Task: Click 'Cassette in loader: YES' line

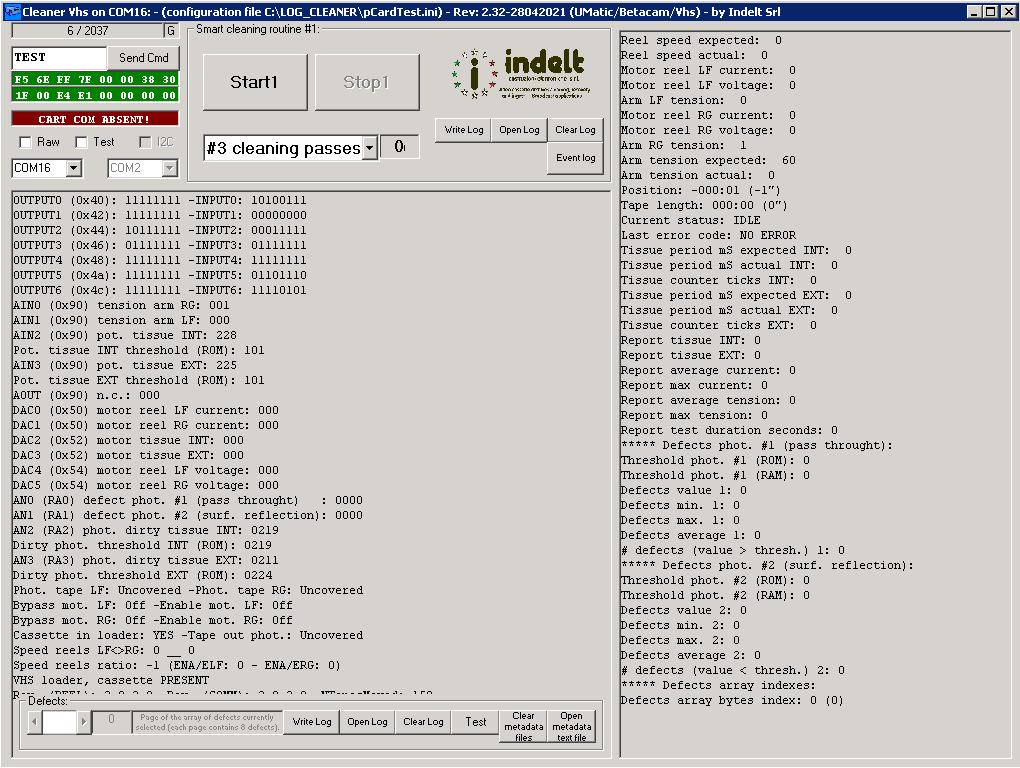Action: [x=188, y=635]
